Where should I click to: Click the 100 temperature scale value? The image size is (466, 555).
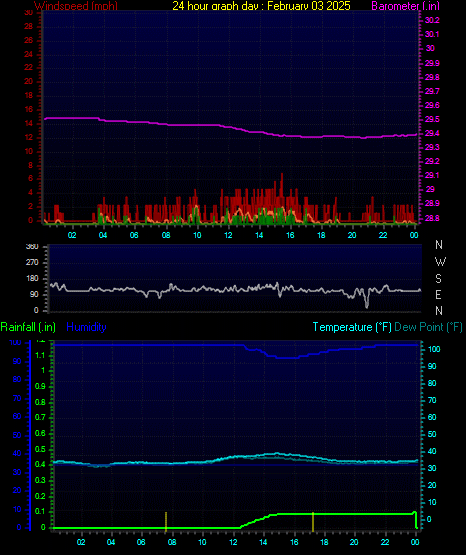click(x=434, y=349)
